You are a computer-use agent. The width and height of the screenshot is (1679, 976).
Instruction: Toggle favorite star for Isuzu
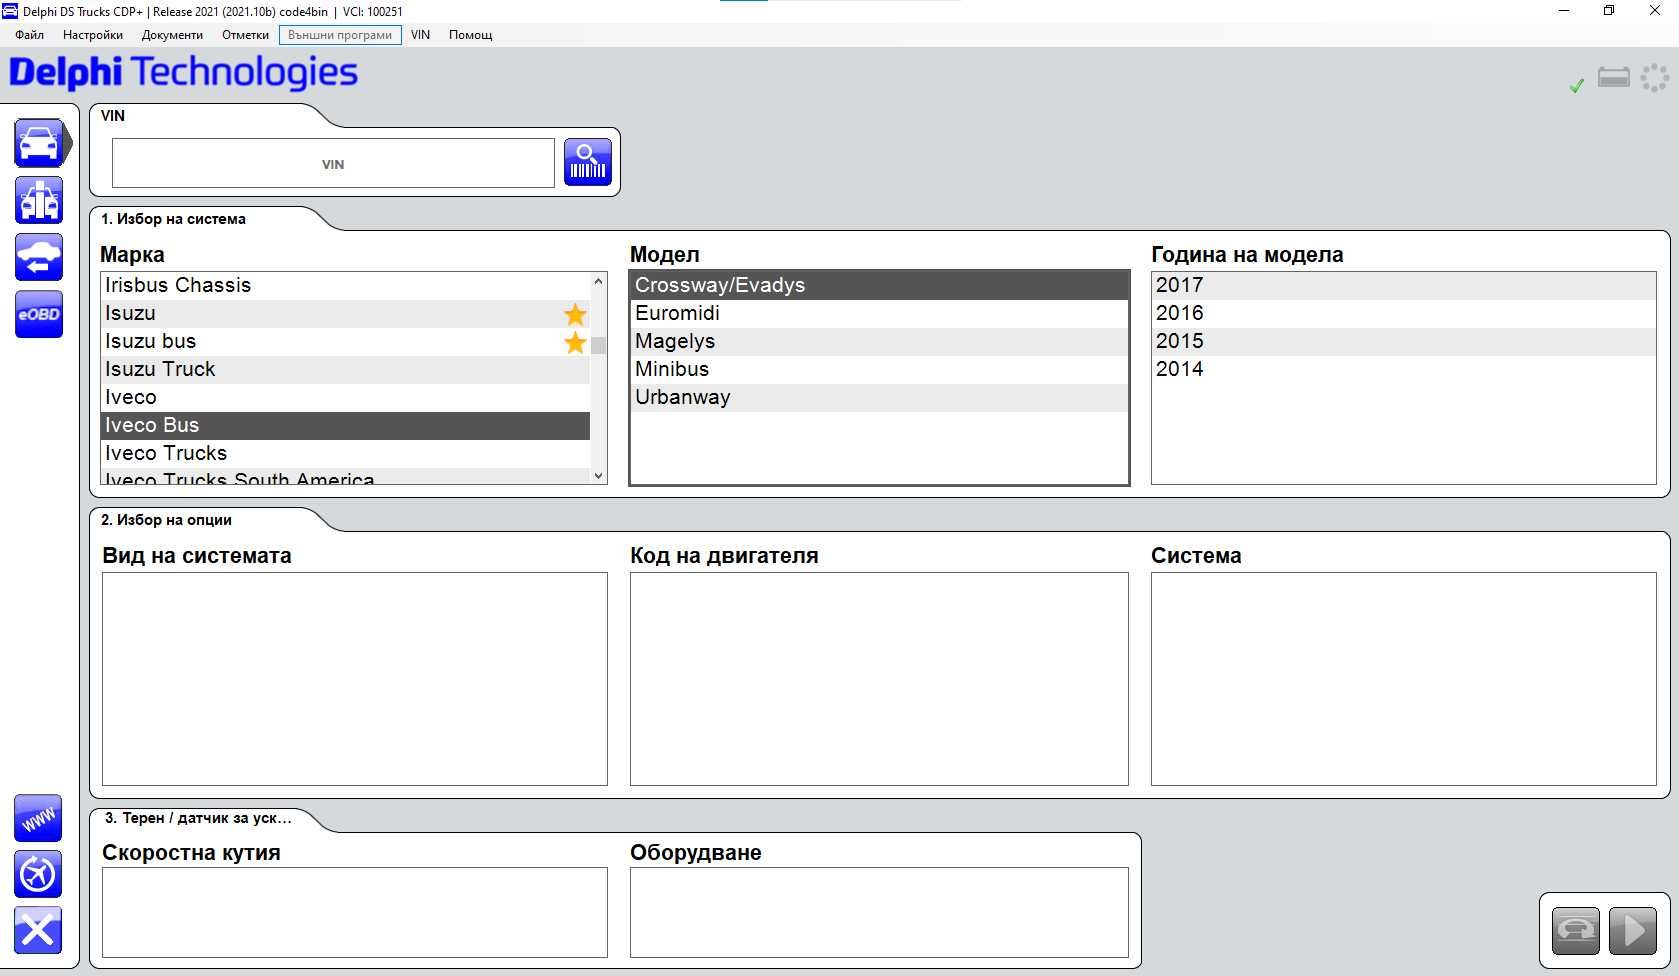575,314
